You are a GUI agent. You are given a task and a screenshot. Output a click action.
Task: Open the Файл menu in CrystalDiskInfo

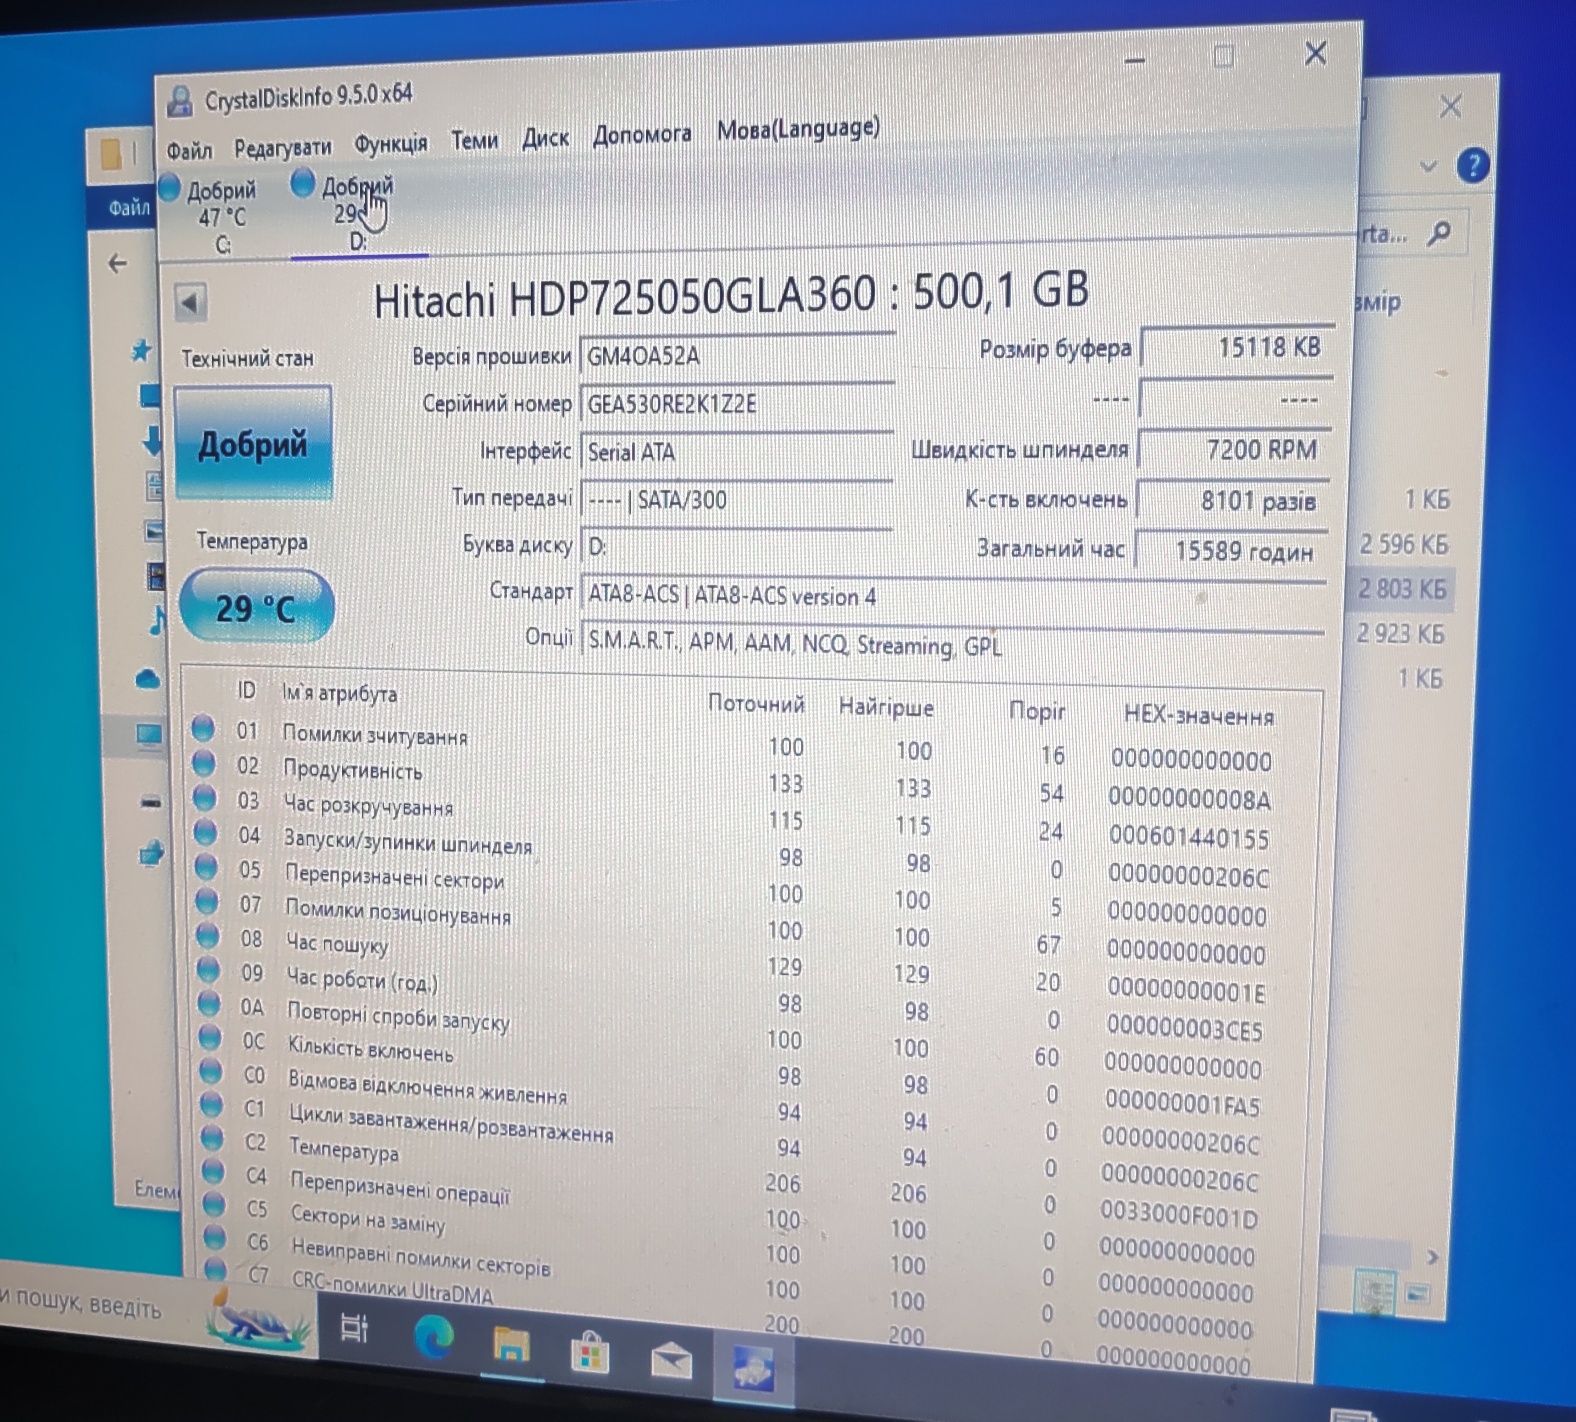tap(189, 150)
